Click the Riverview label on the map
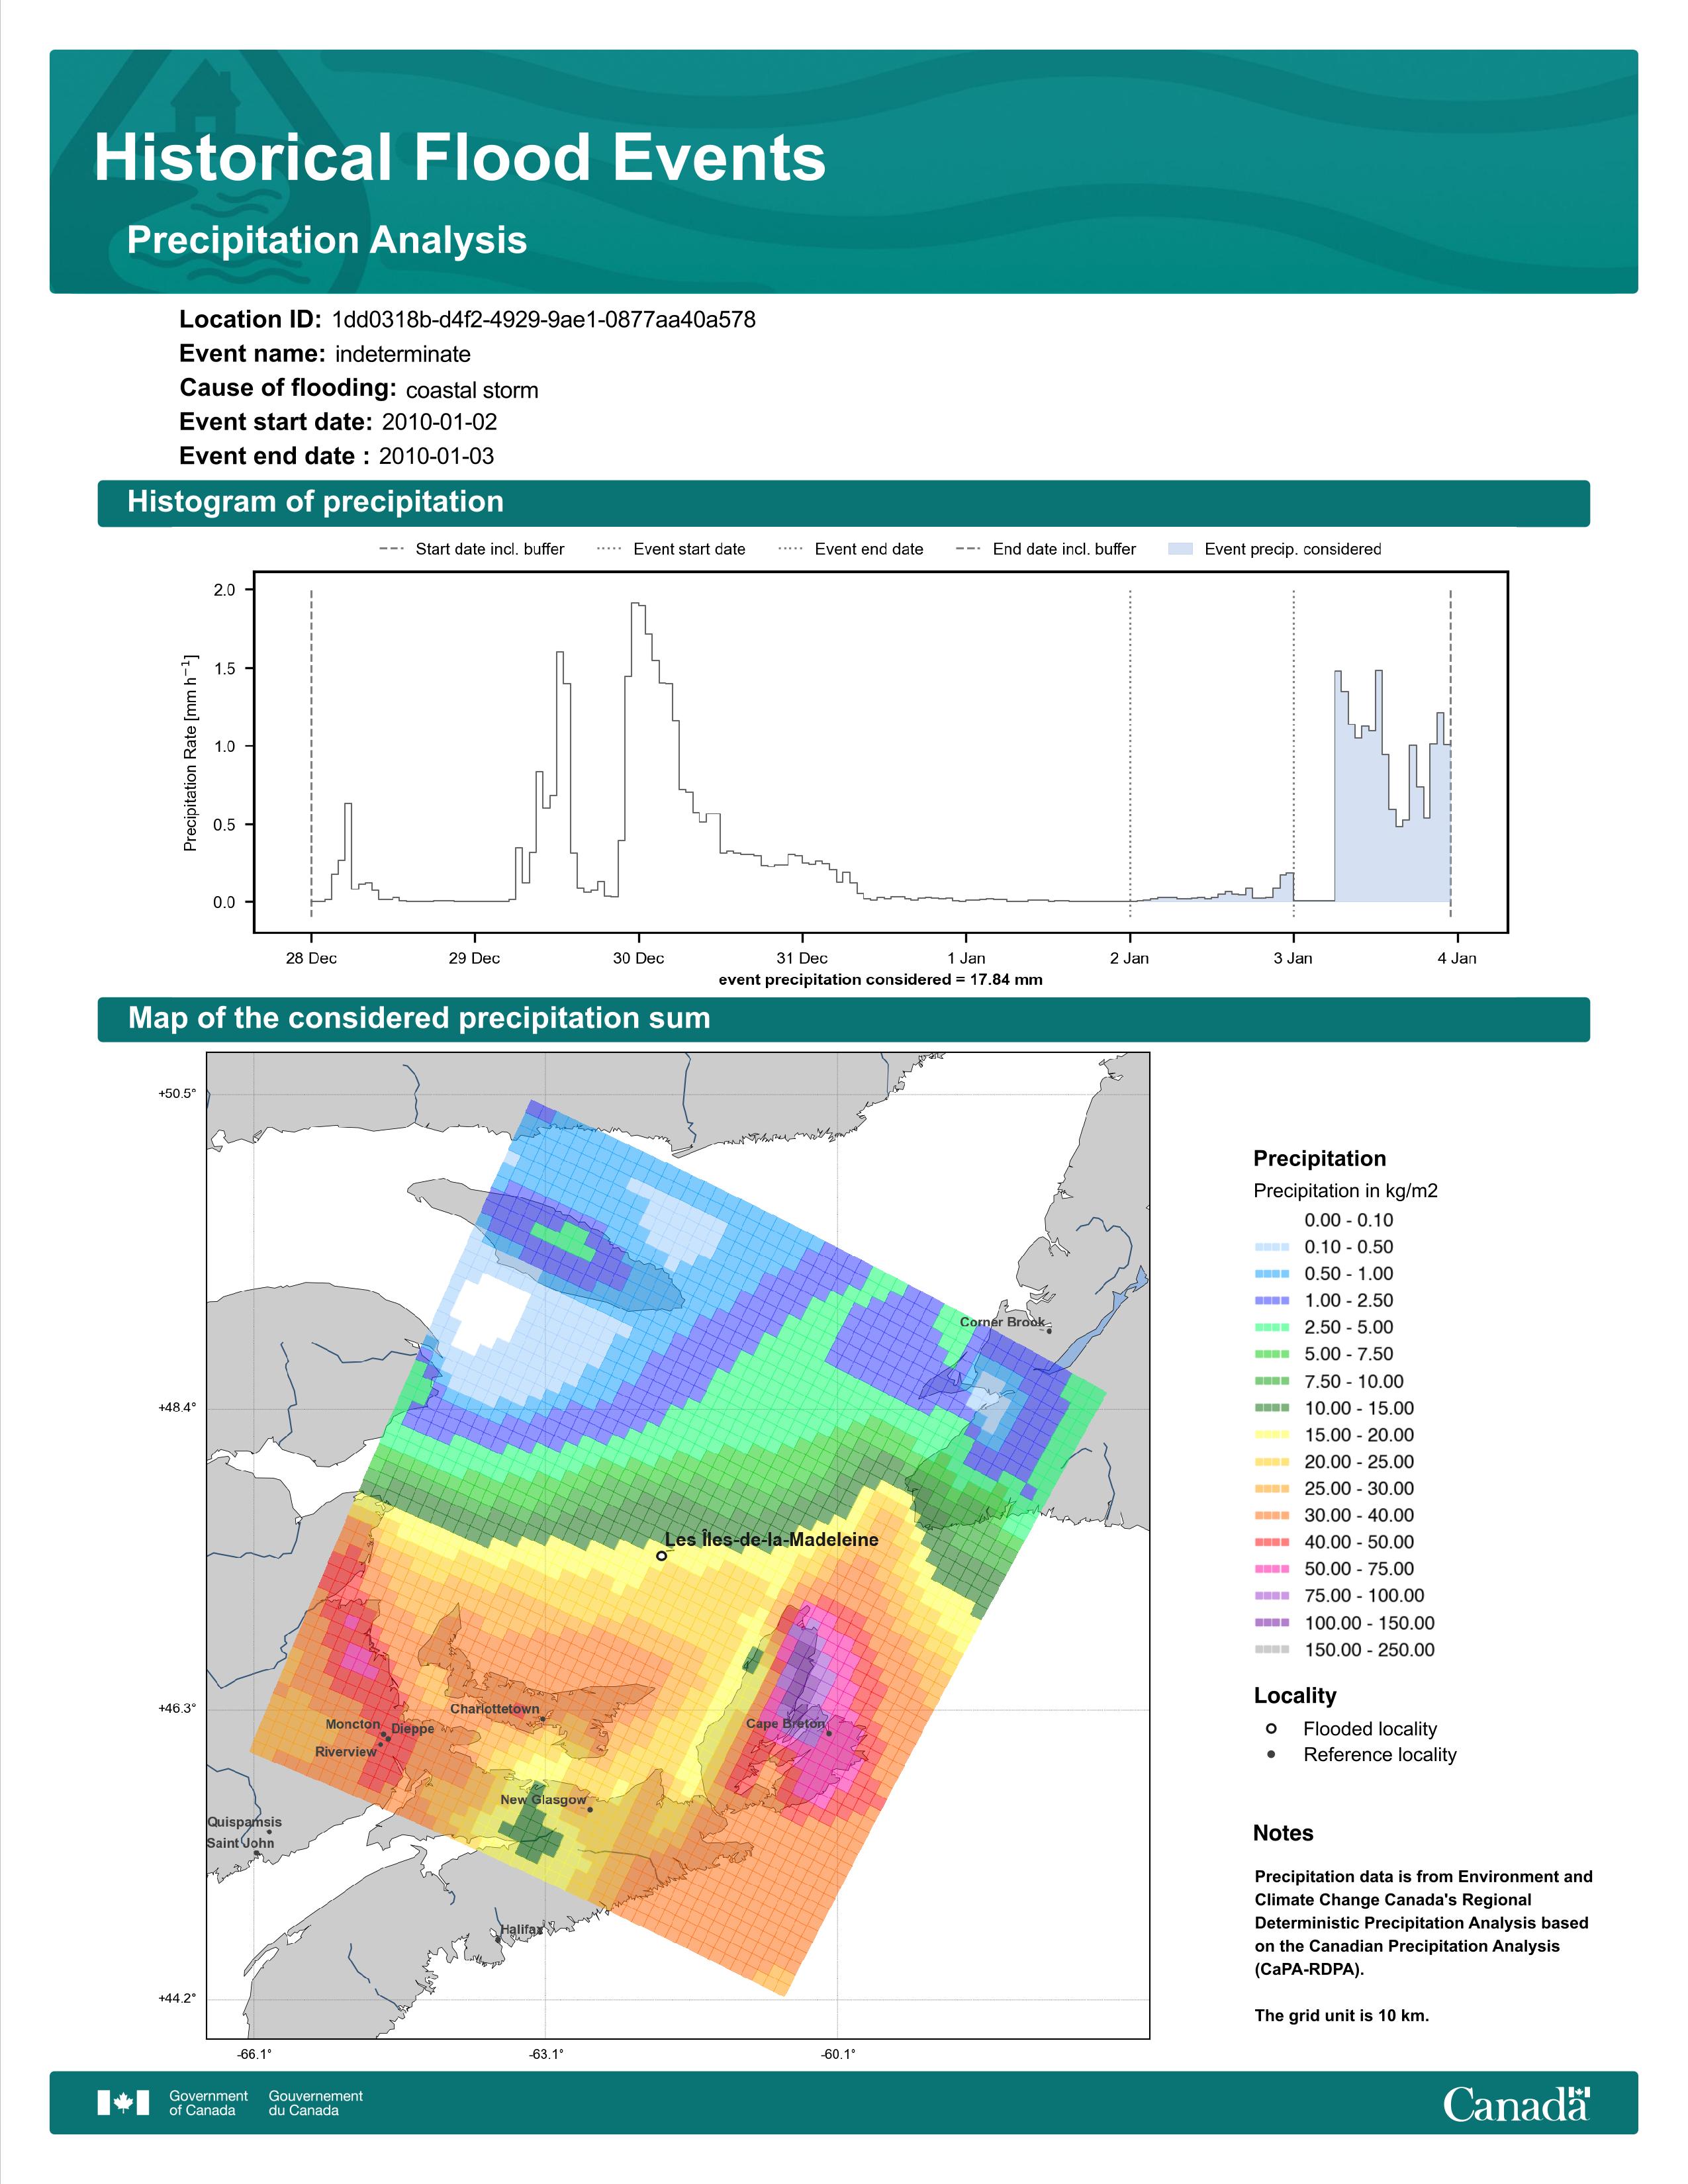This screenshot has width=1688, height=2184. 346,1751
